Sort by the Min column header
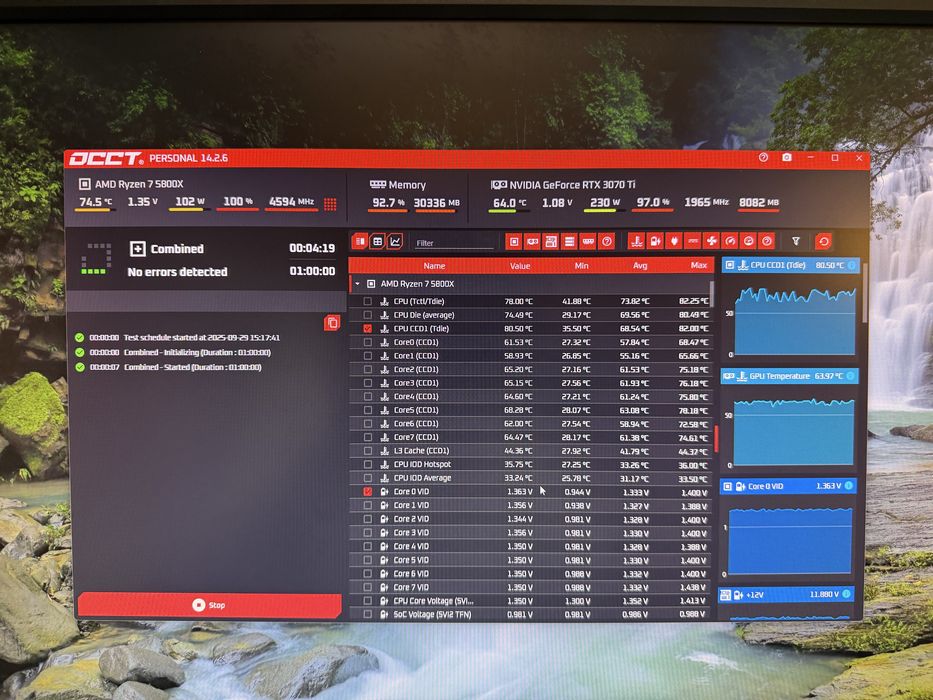933x700 pixels. (x=581, y=265)
